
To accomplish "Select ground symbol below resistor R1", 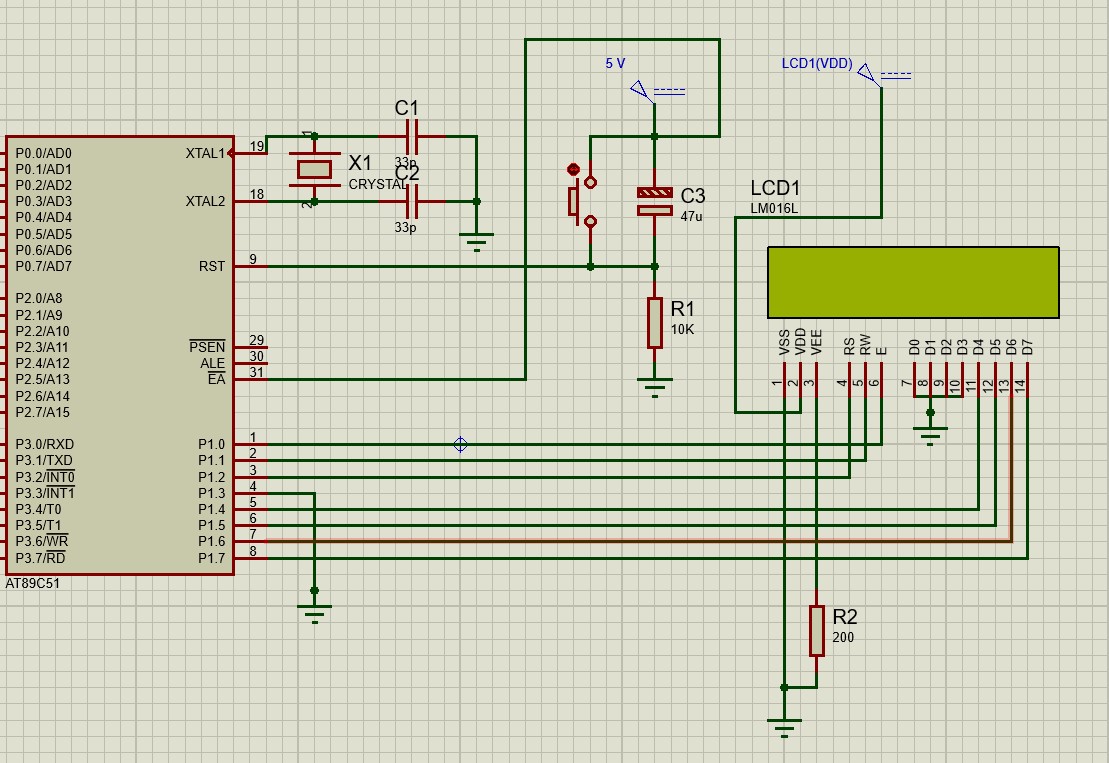I will click(655, 388).
